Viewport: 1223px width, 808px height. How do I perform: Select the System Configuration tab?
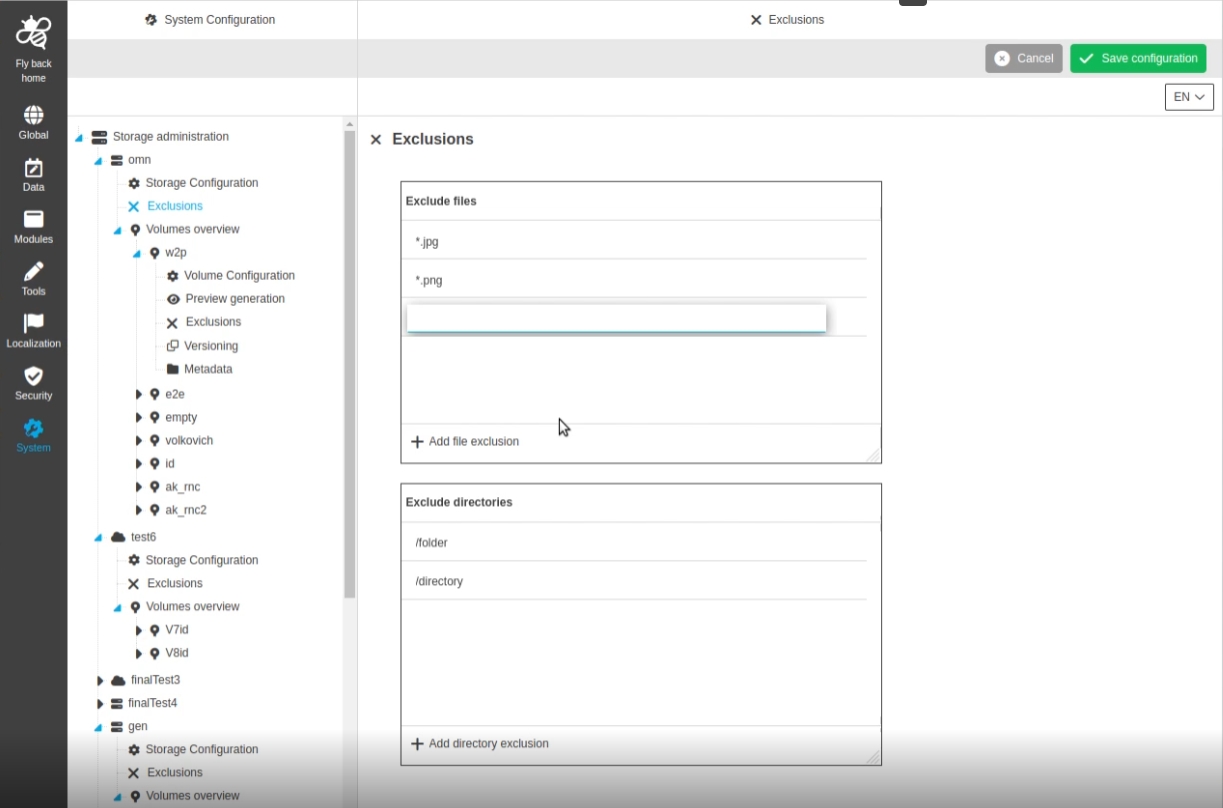point(210,20)
